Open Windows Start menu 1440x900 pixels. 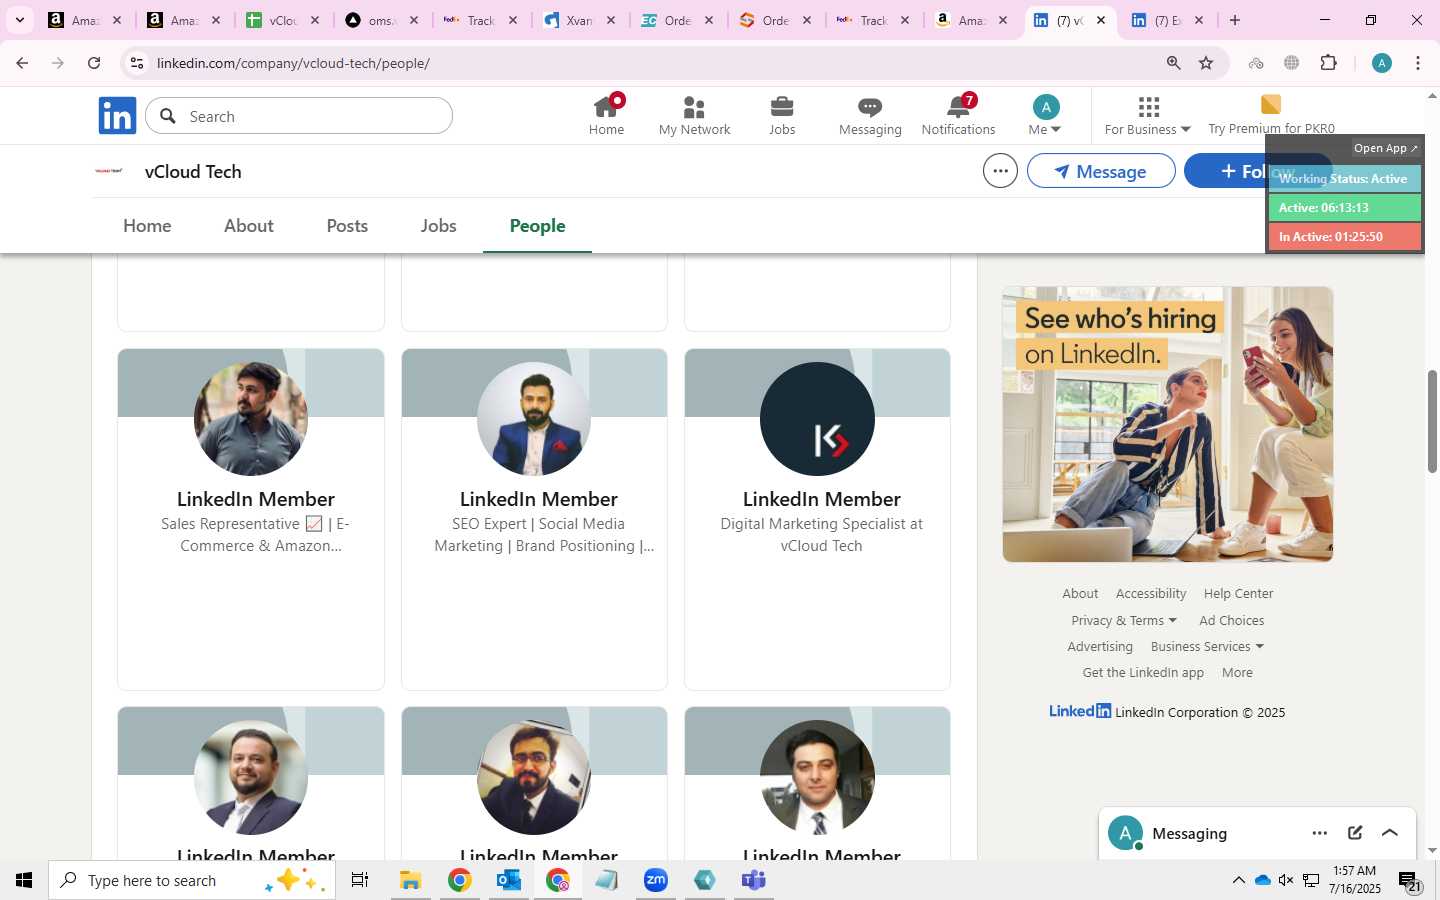[24, 880]
